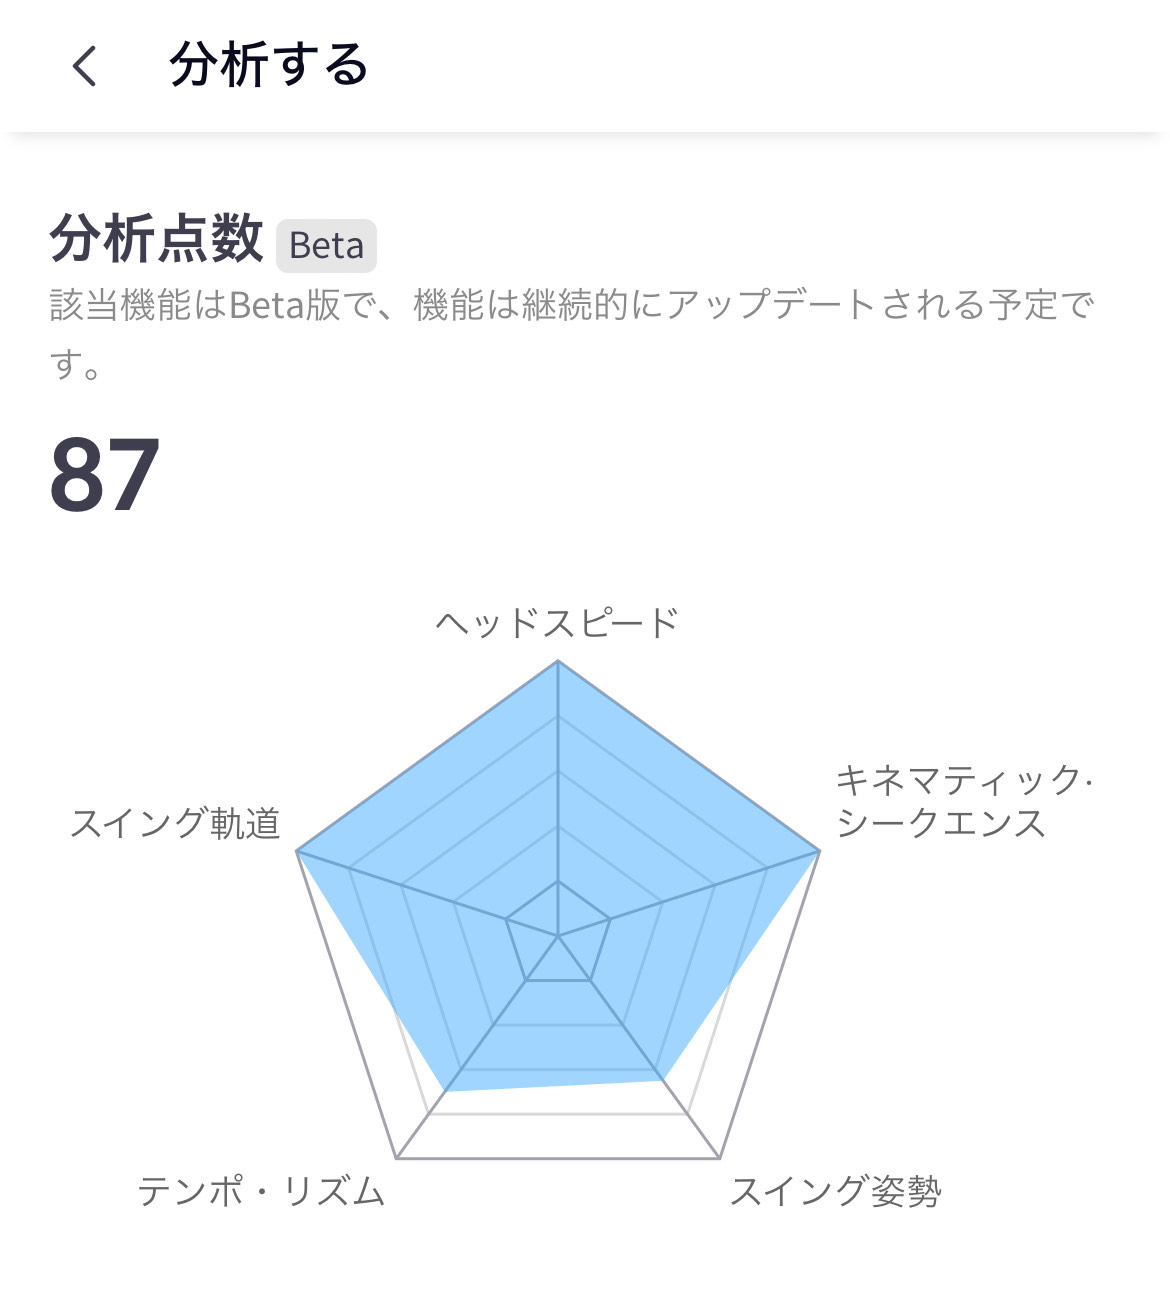This screenshot has width=1170, height=1301.
Task: Click the center point of the radar chart
Action: pyautogui.click(x=558, y=936)
